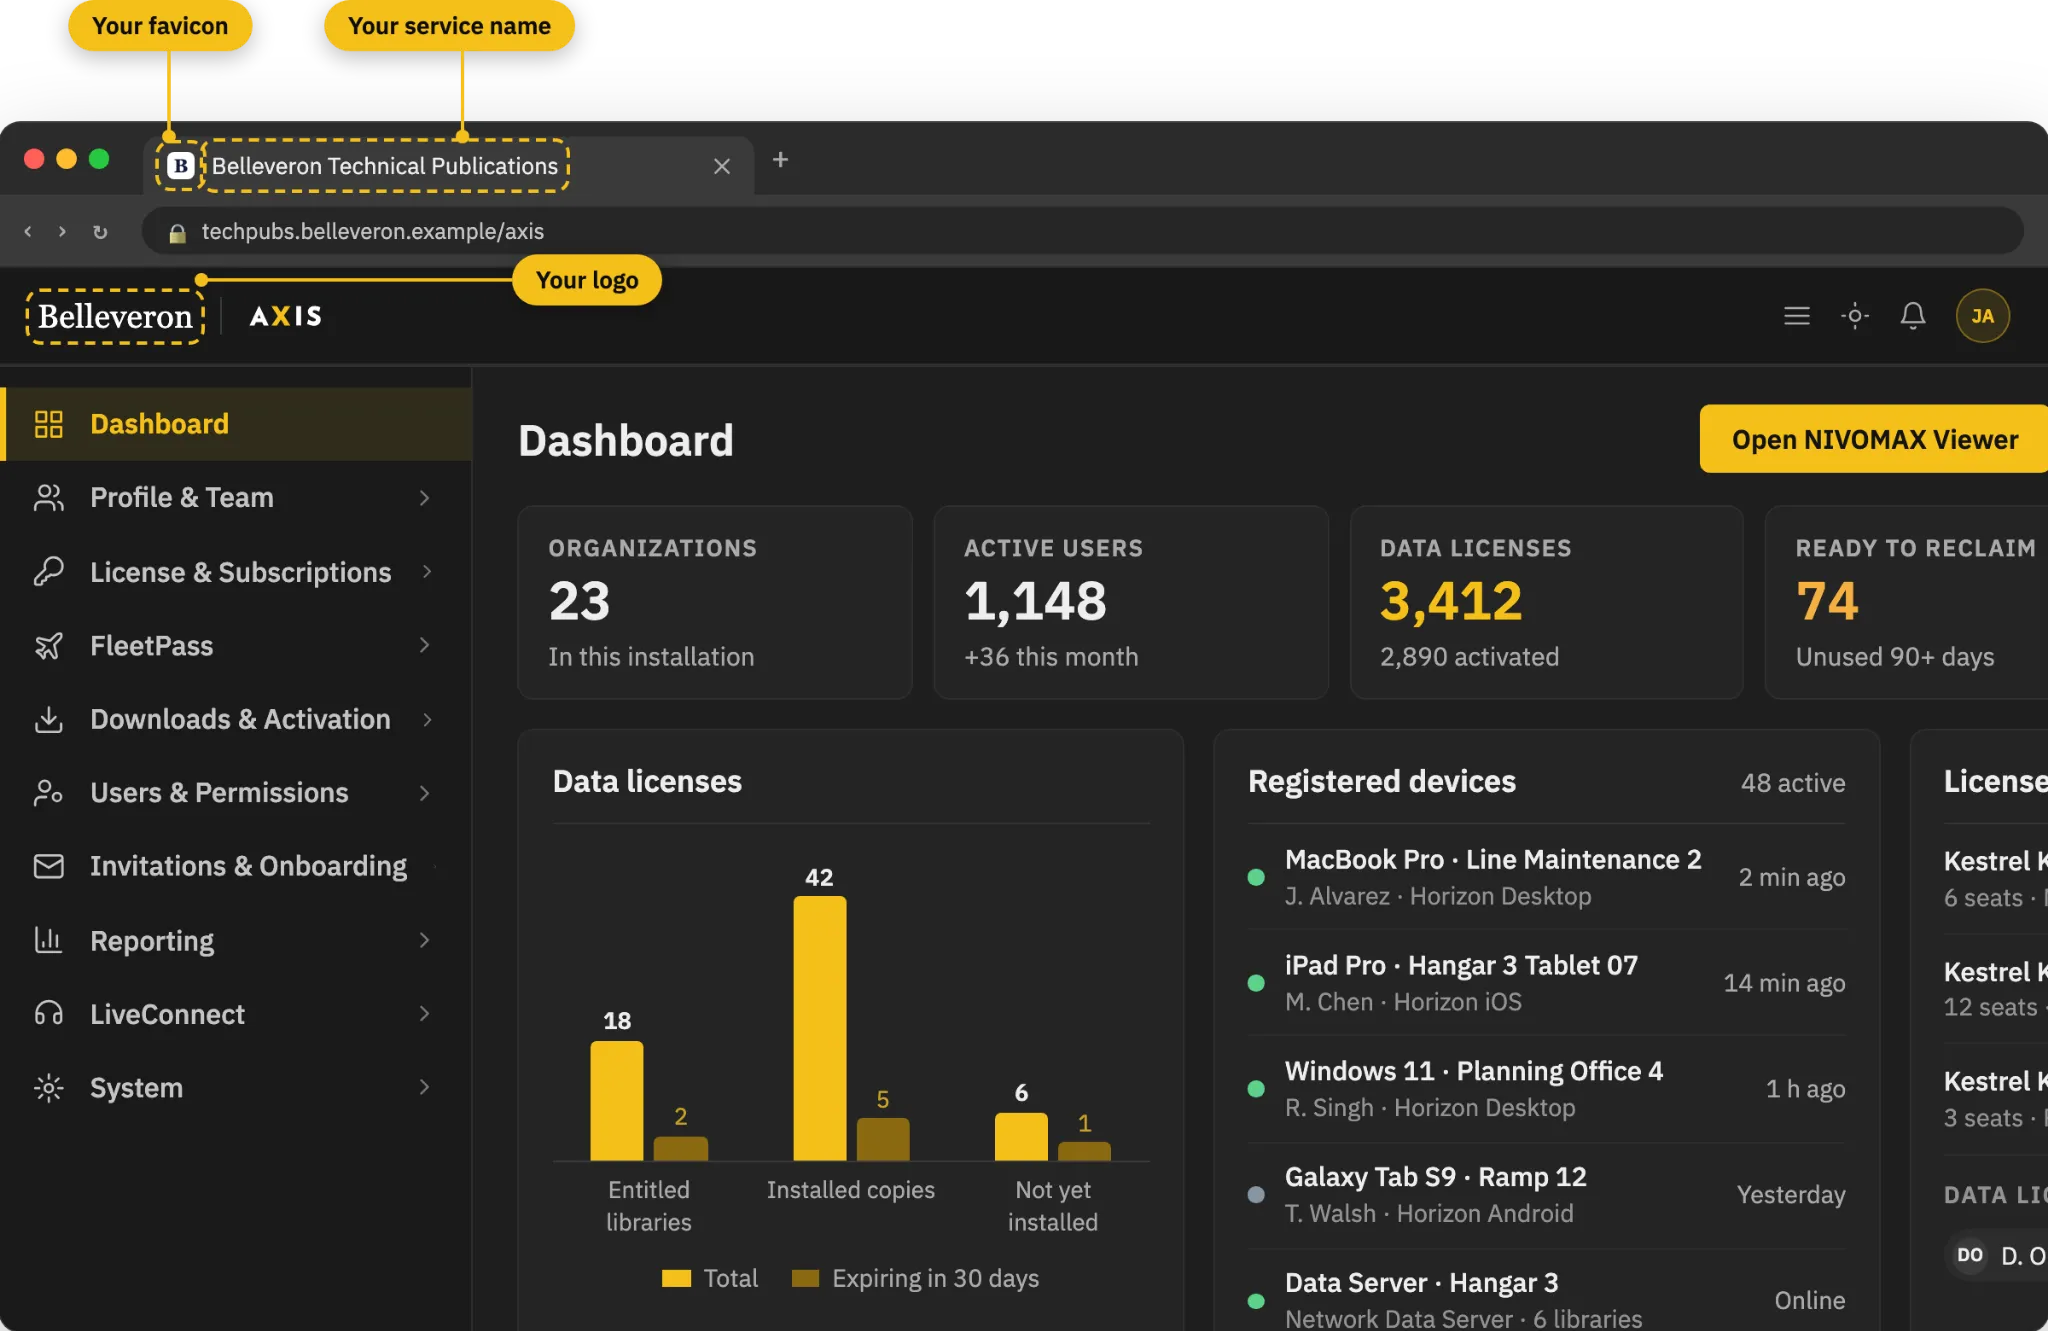Click the Total legend color swatch
2048x1331 pixels.
pyautogui.click(x=676, y=1278)
